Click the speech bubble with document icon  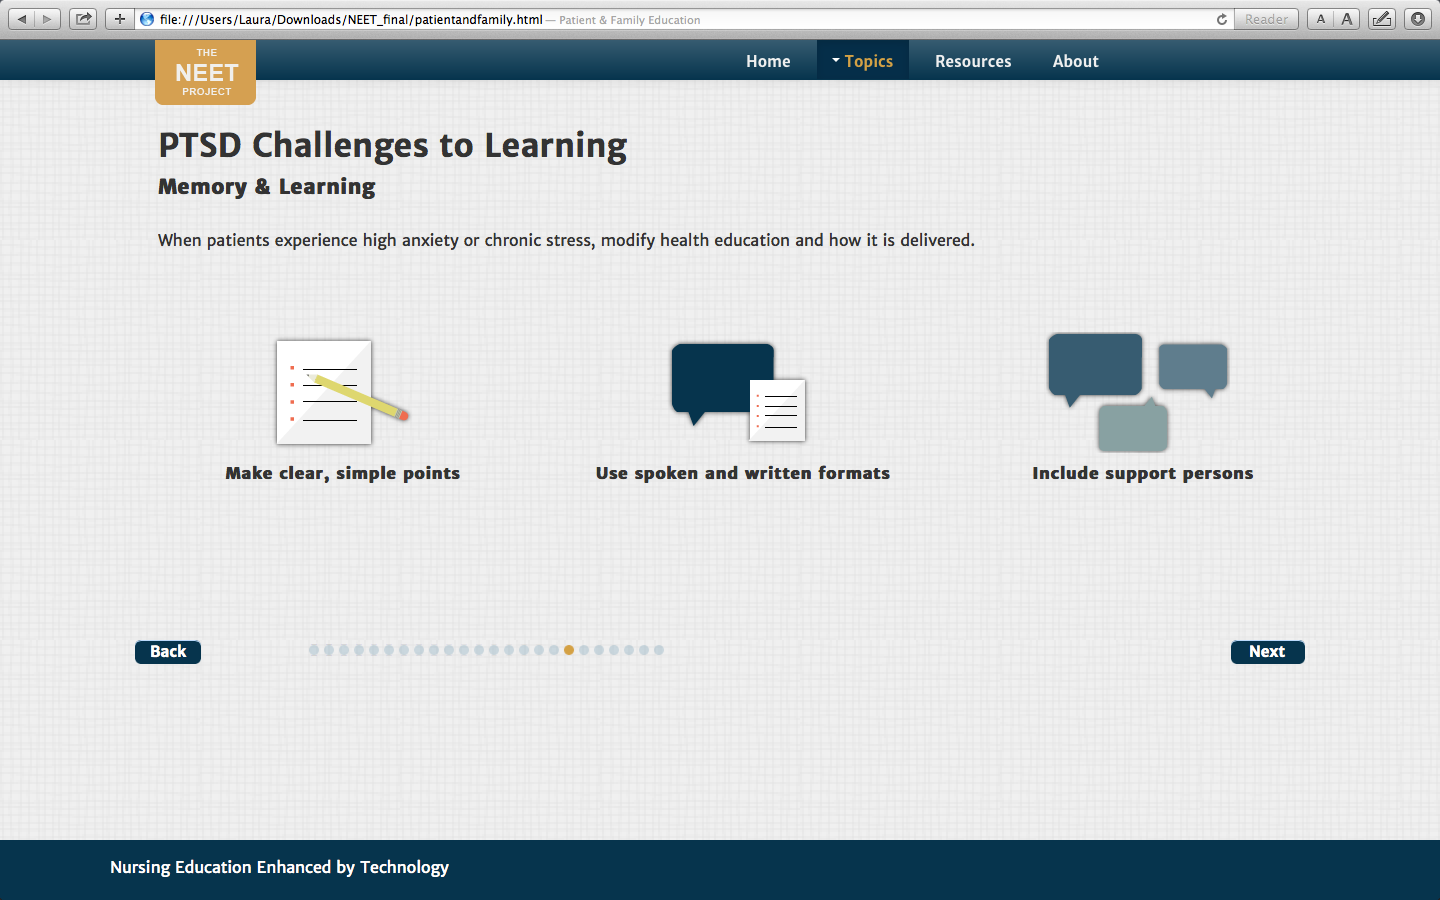click(x=739, y=392)
